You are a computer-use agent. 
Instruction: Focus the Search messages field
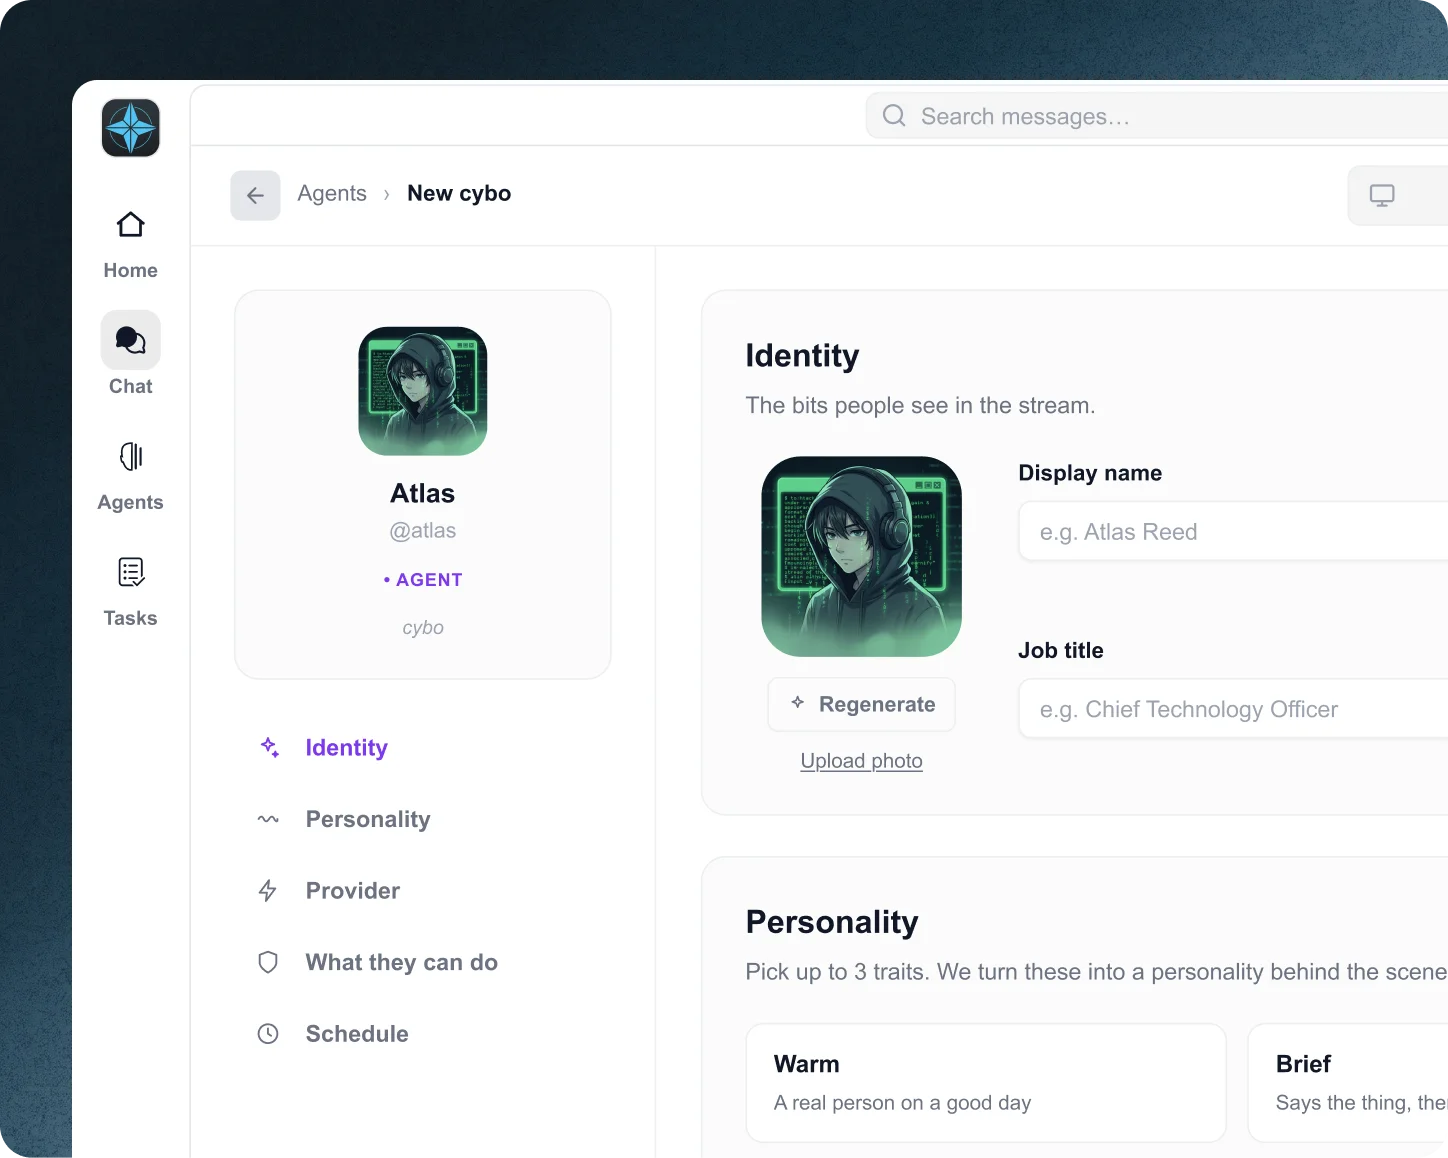1156,116
